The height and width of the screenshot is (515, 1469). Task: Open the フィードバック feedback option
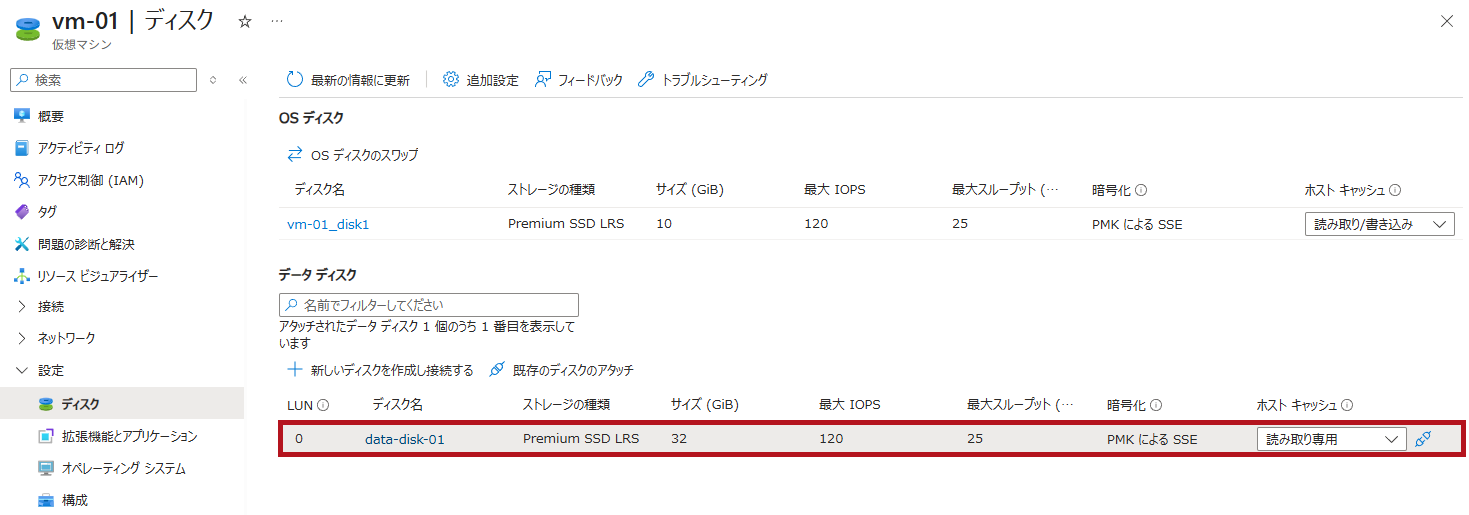point(579,80)
